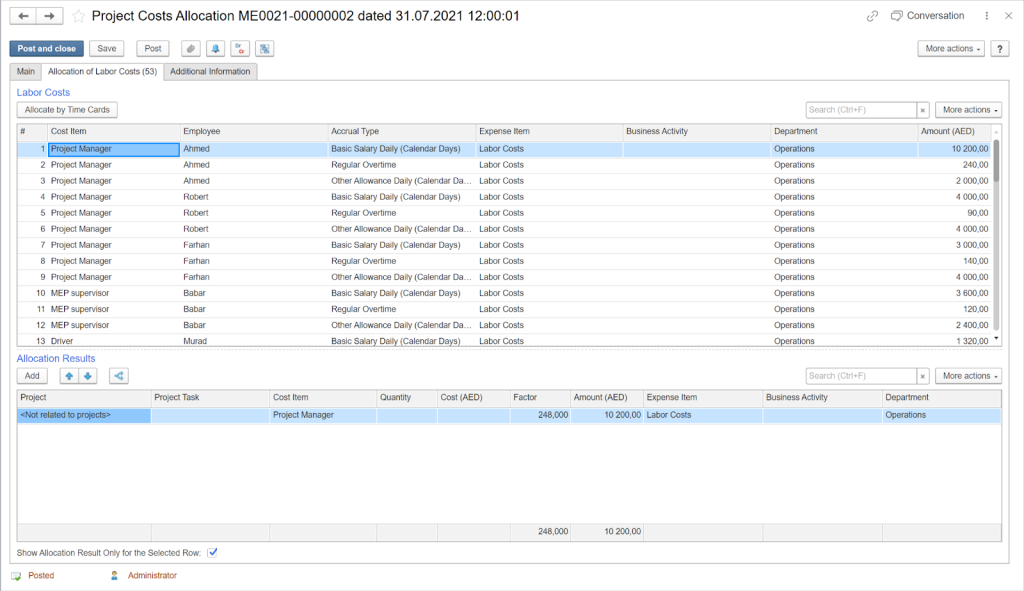This screenshot has width=1024, height=591.
Task: Expand Labor Costs More actions dropdown
Action: pos(968,110)
